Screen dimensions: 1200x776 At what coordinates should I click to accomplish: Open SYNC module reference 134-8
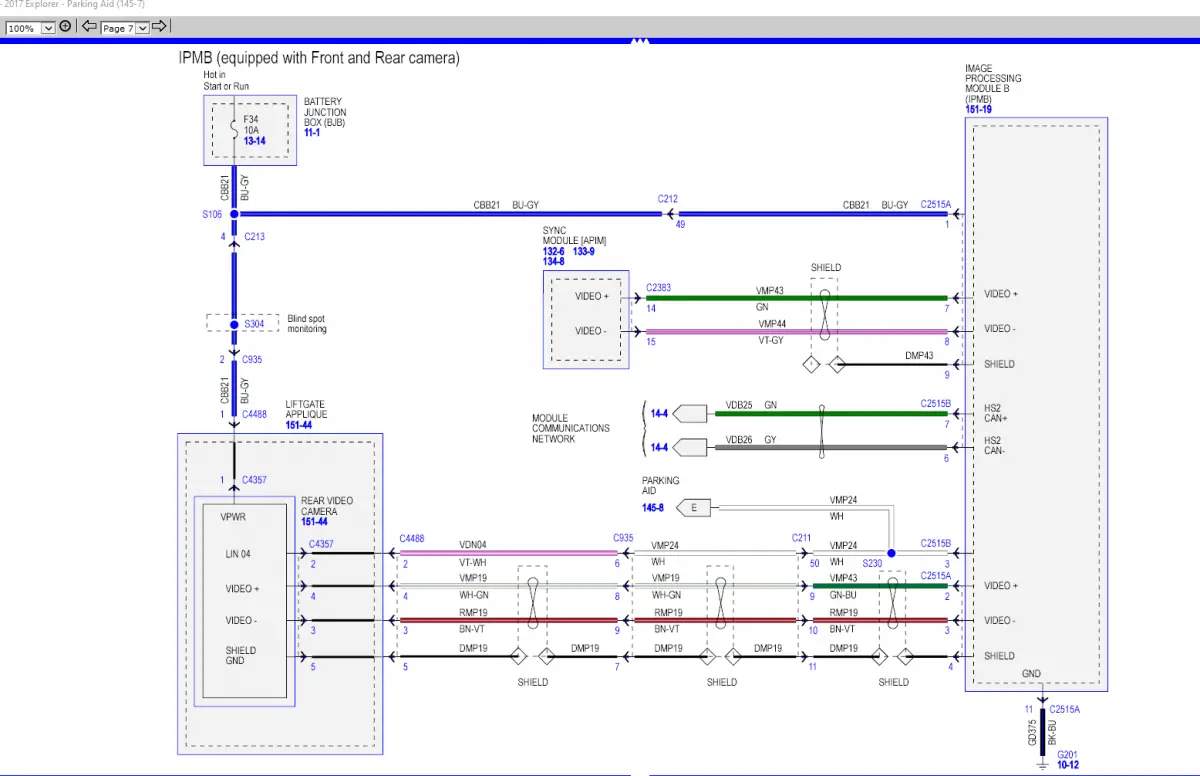click(554, 261)
